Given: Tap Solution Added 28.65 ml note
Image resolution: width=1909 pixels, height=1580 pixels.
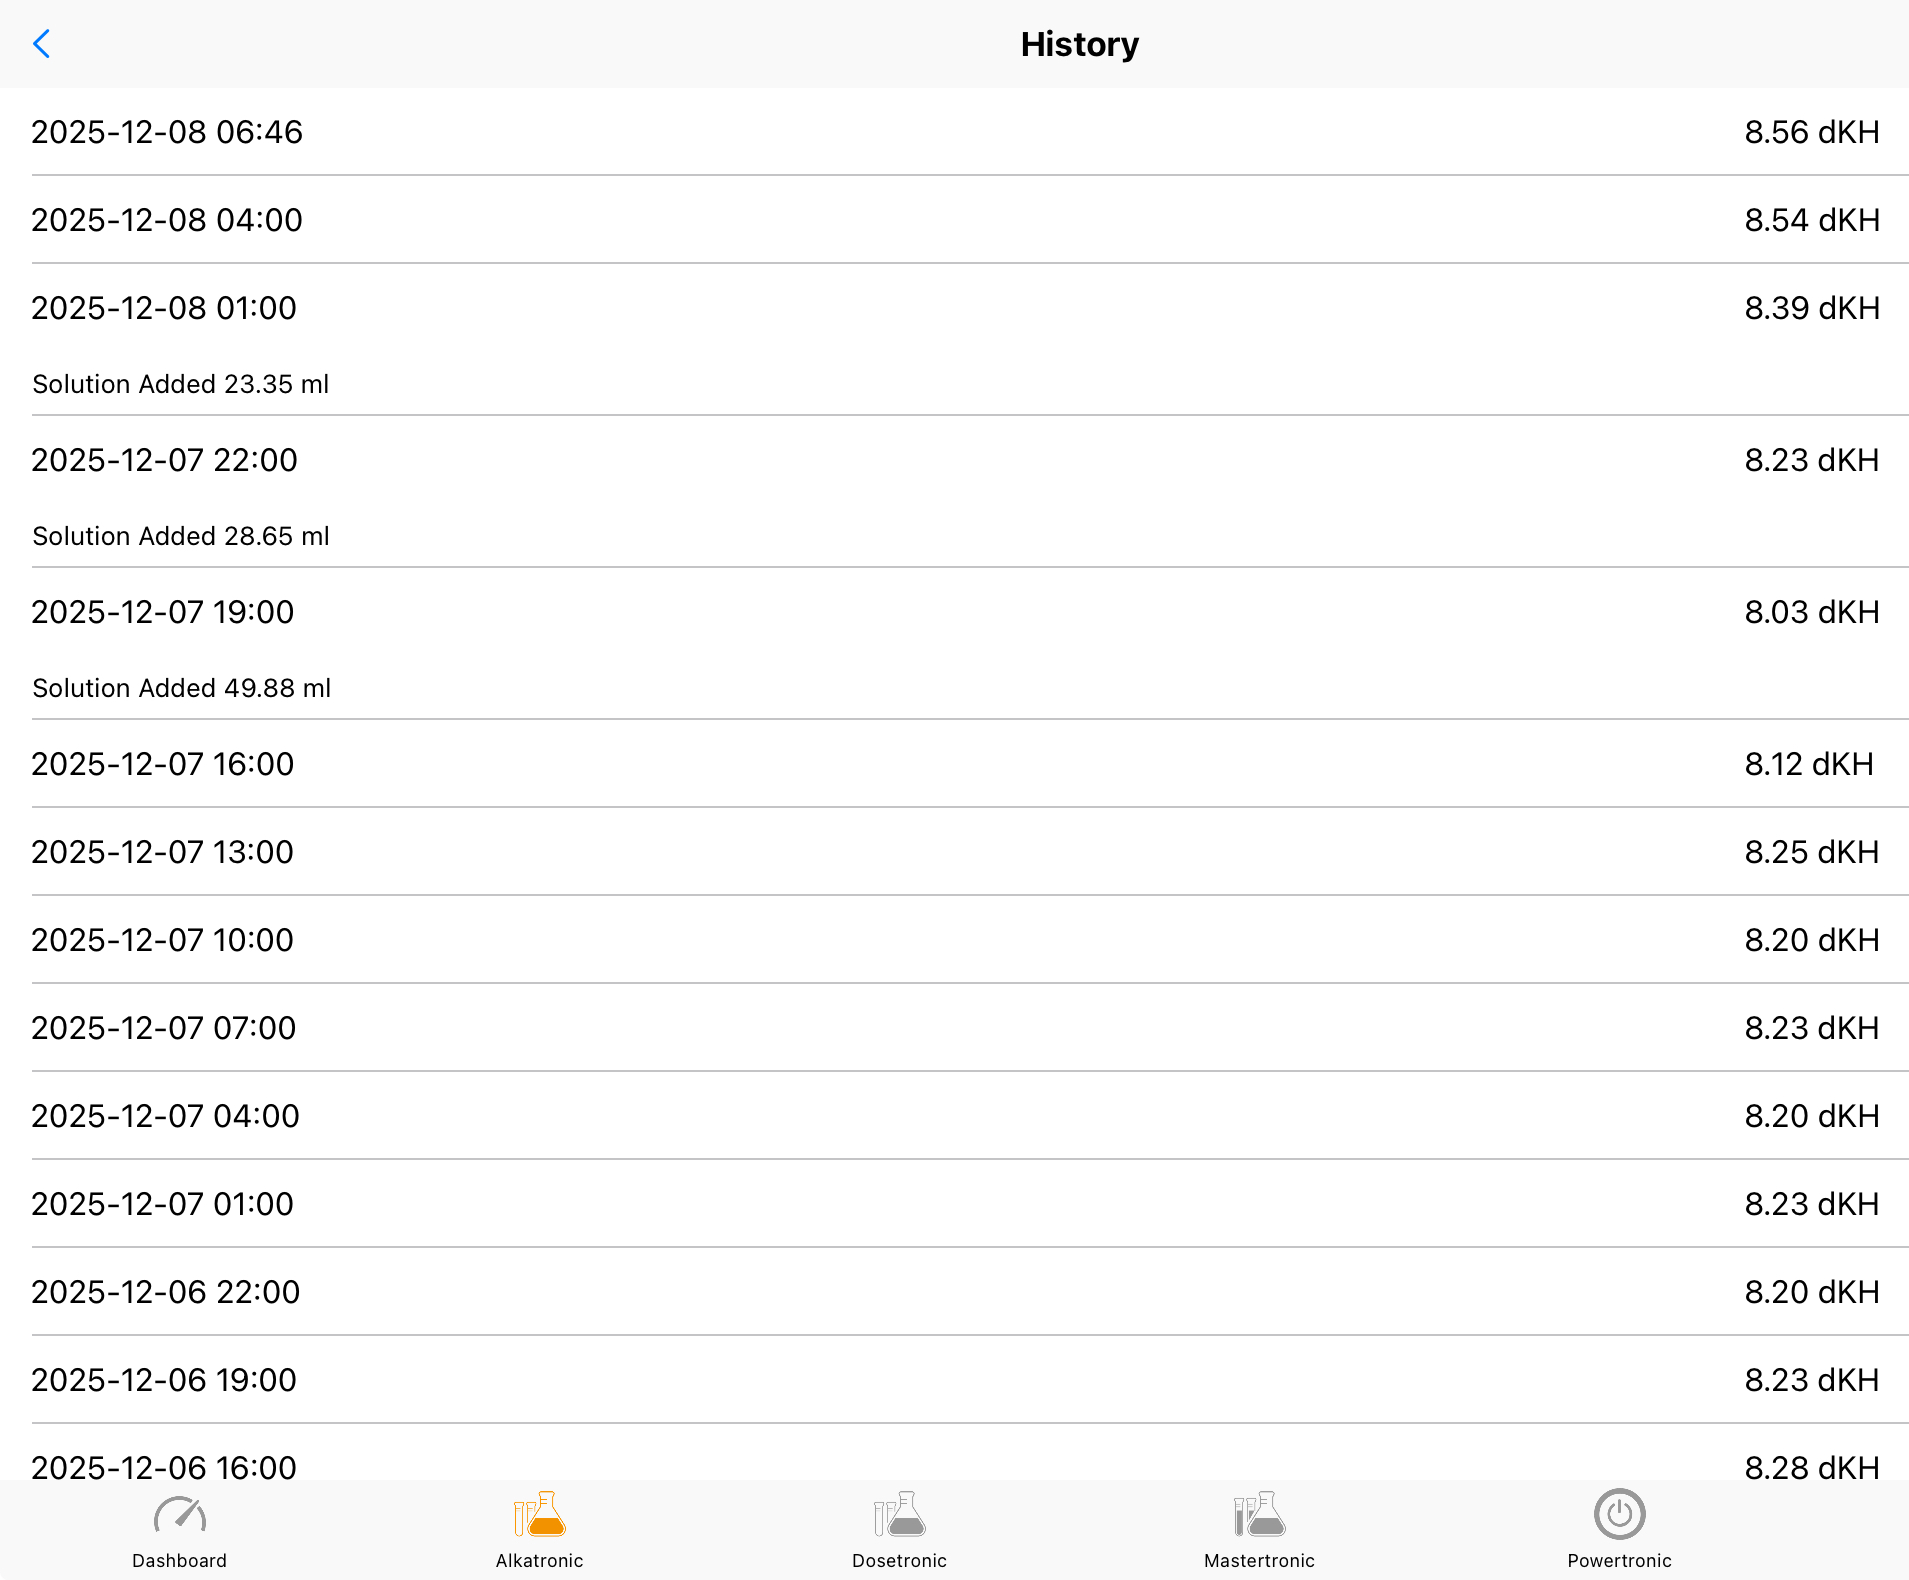Looking at the screenshot, I should pos(181,536).
